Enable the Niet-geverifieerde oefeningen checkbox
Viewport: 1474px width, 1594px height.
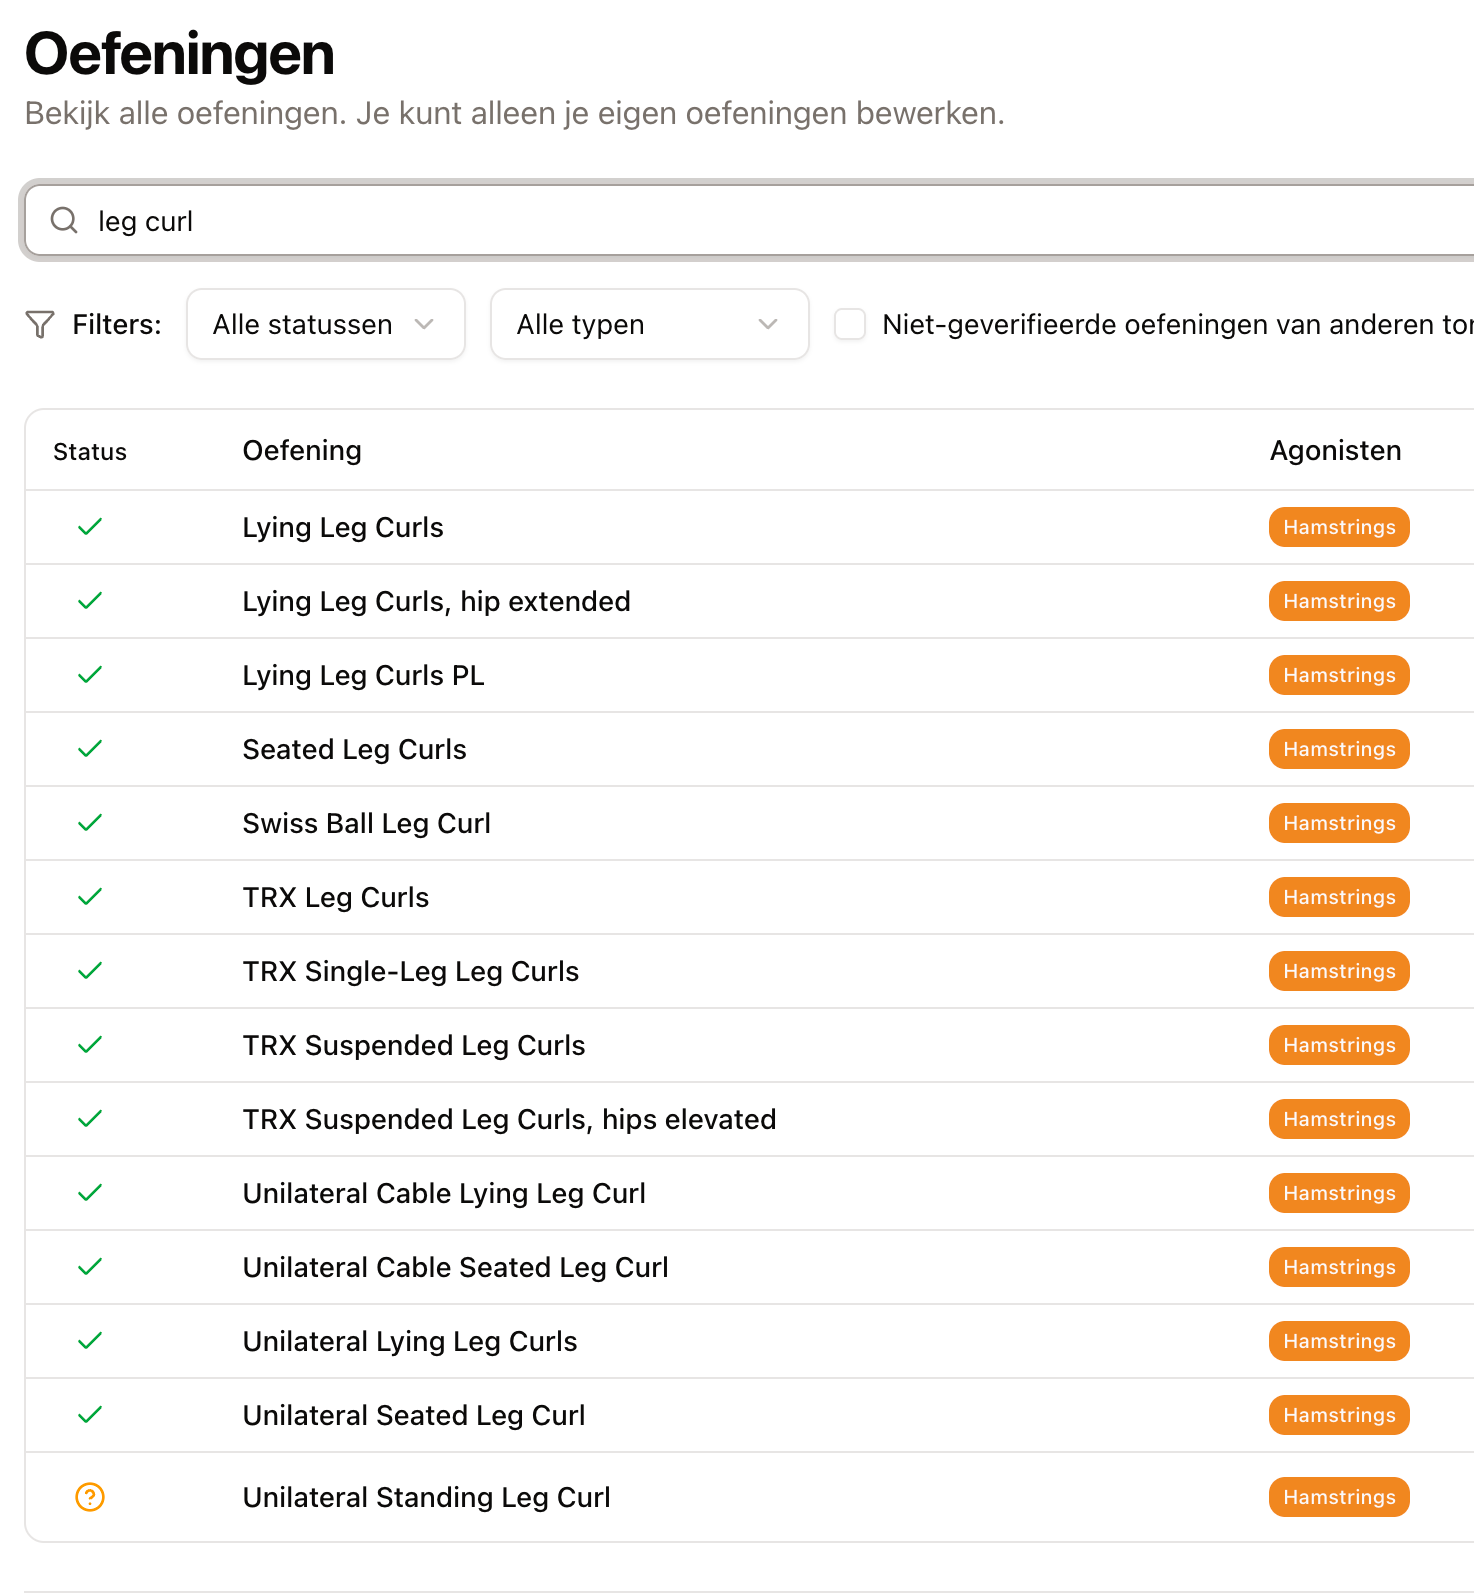tap(850, 324)
